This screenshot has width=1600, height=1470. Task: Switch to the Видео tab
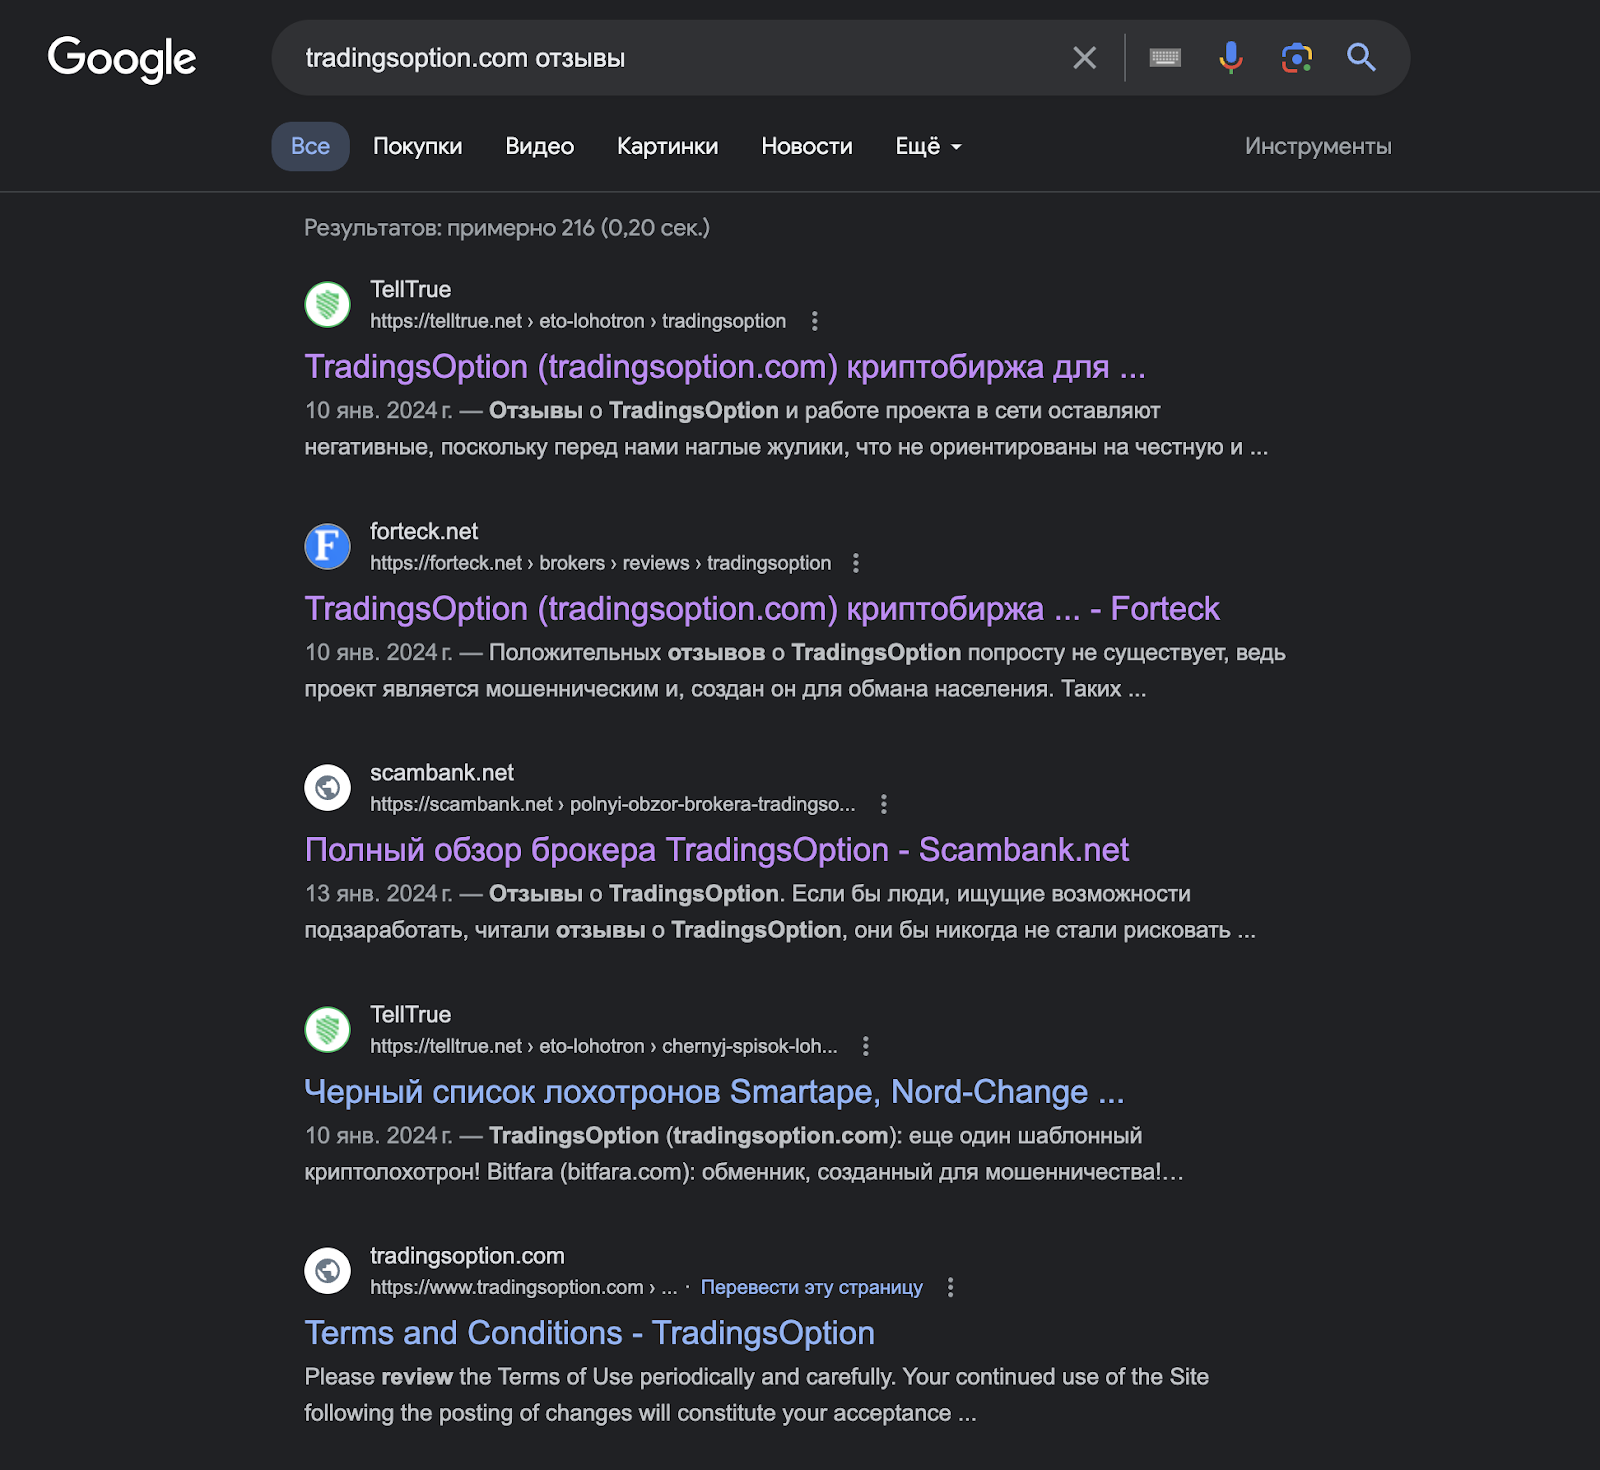point(540,146)
